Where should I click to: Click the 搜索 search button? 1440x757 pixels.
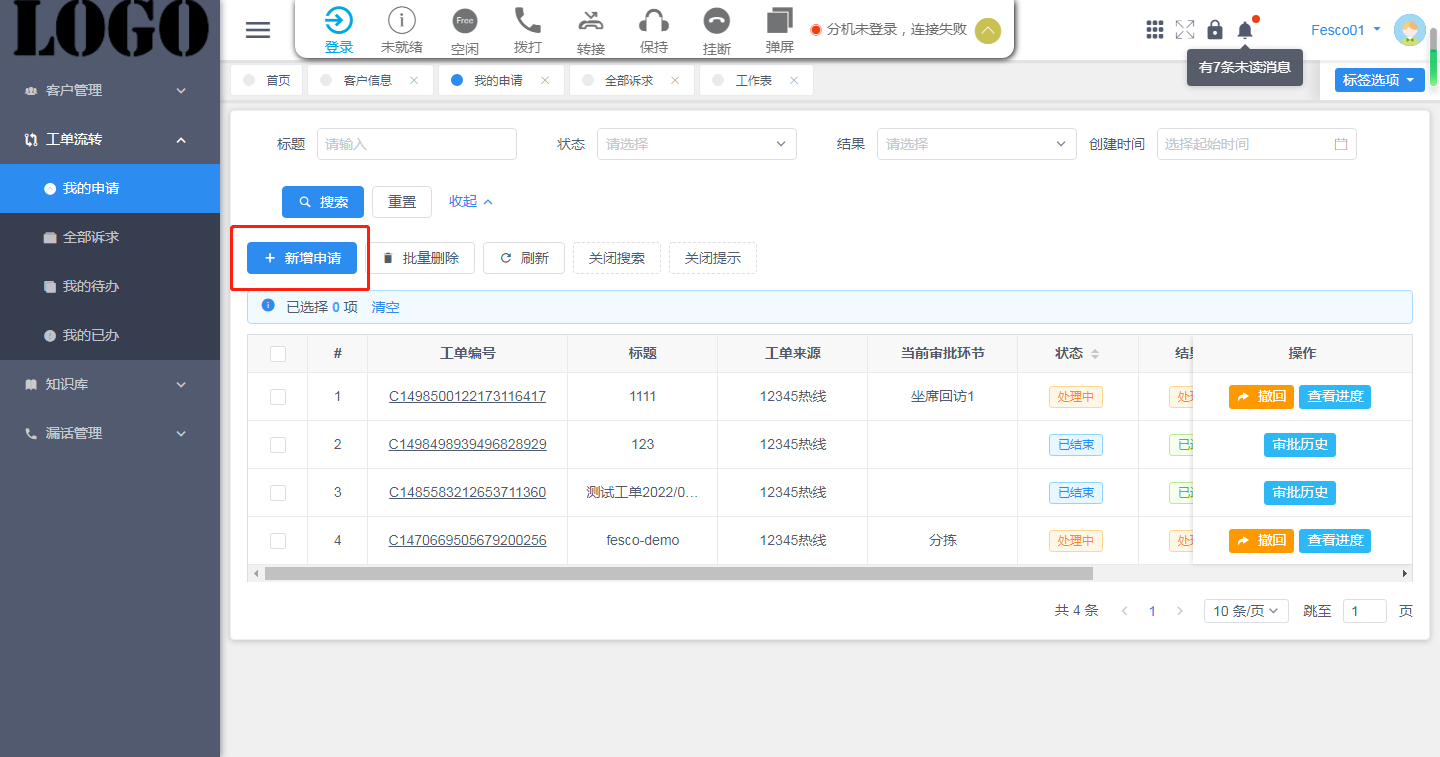[x=323, y=202]
